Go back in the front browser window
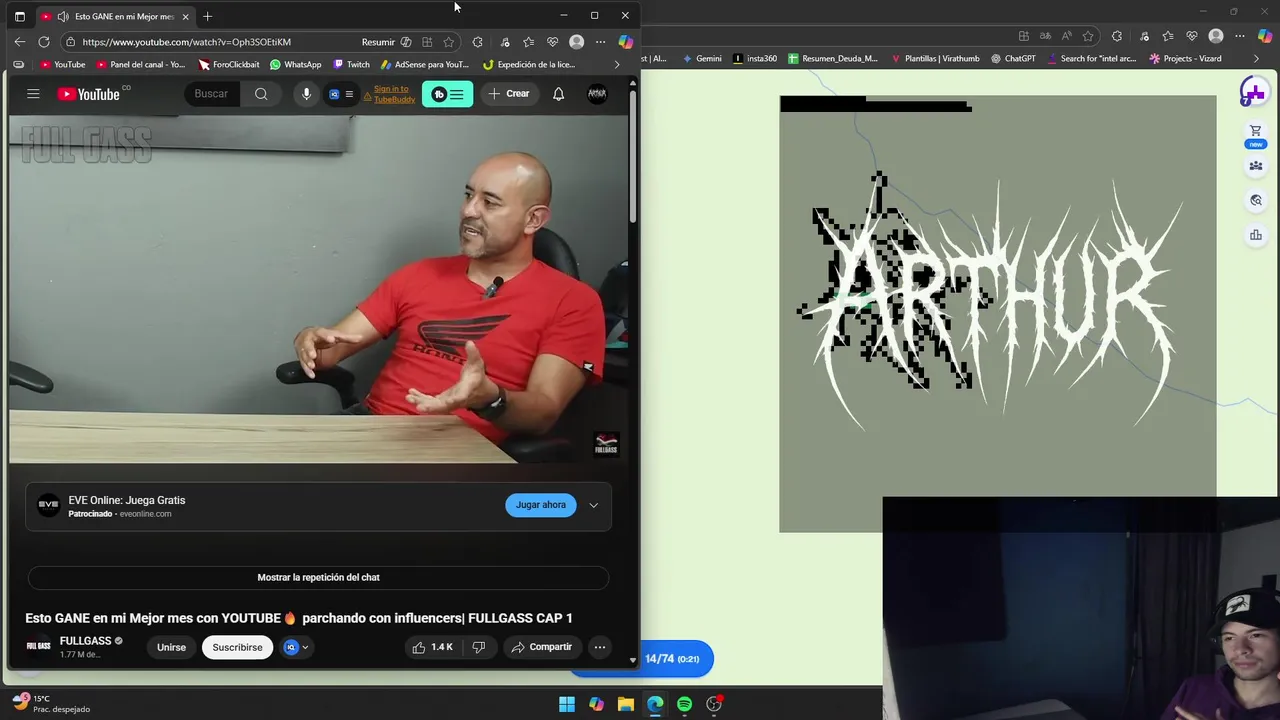The width and height of the screenshot is (1280, 720). [20, 42]
